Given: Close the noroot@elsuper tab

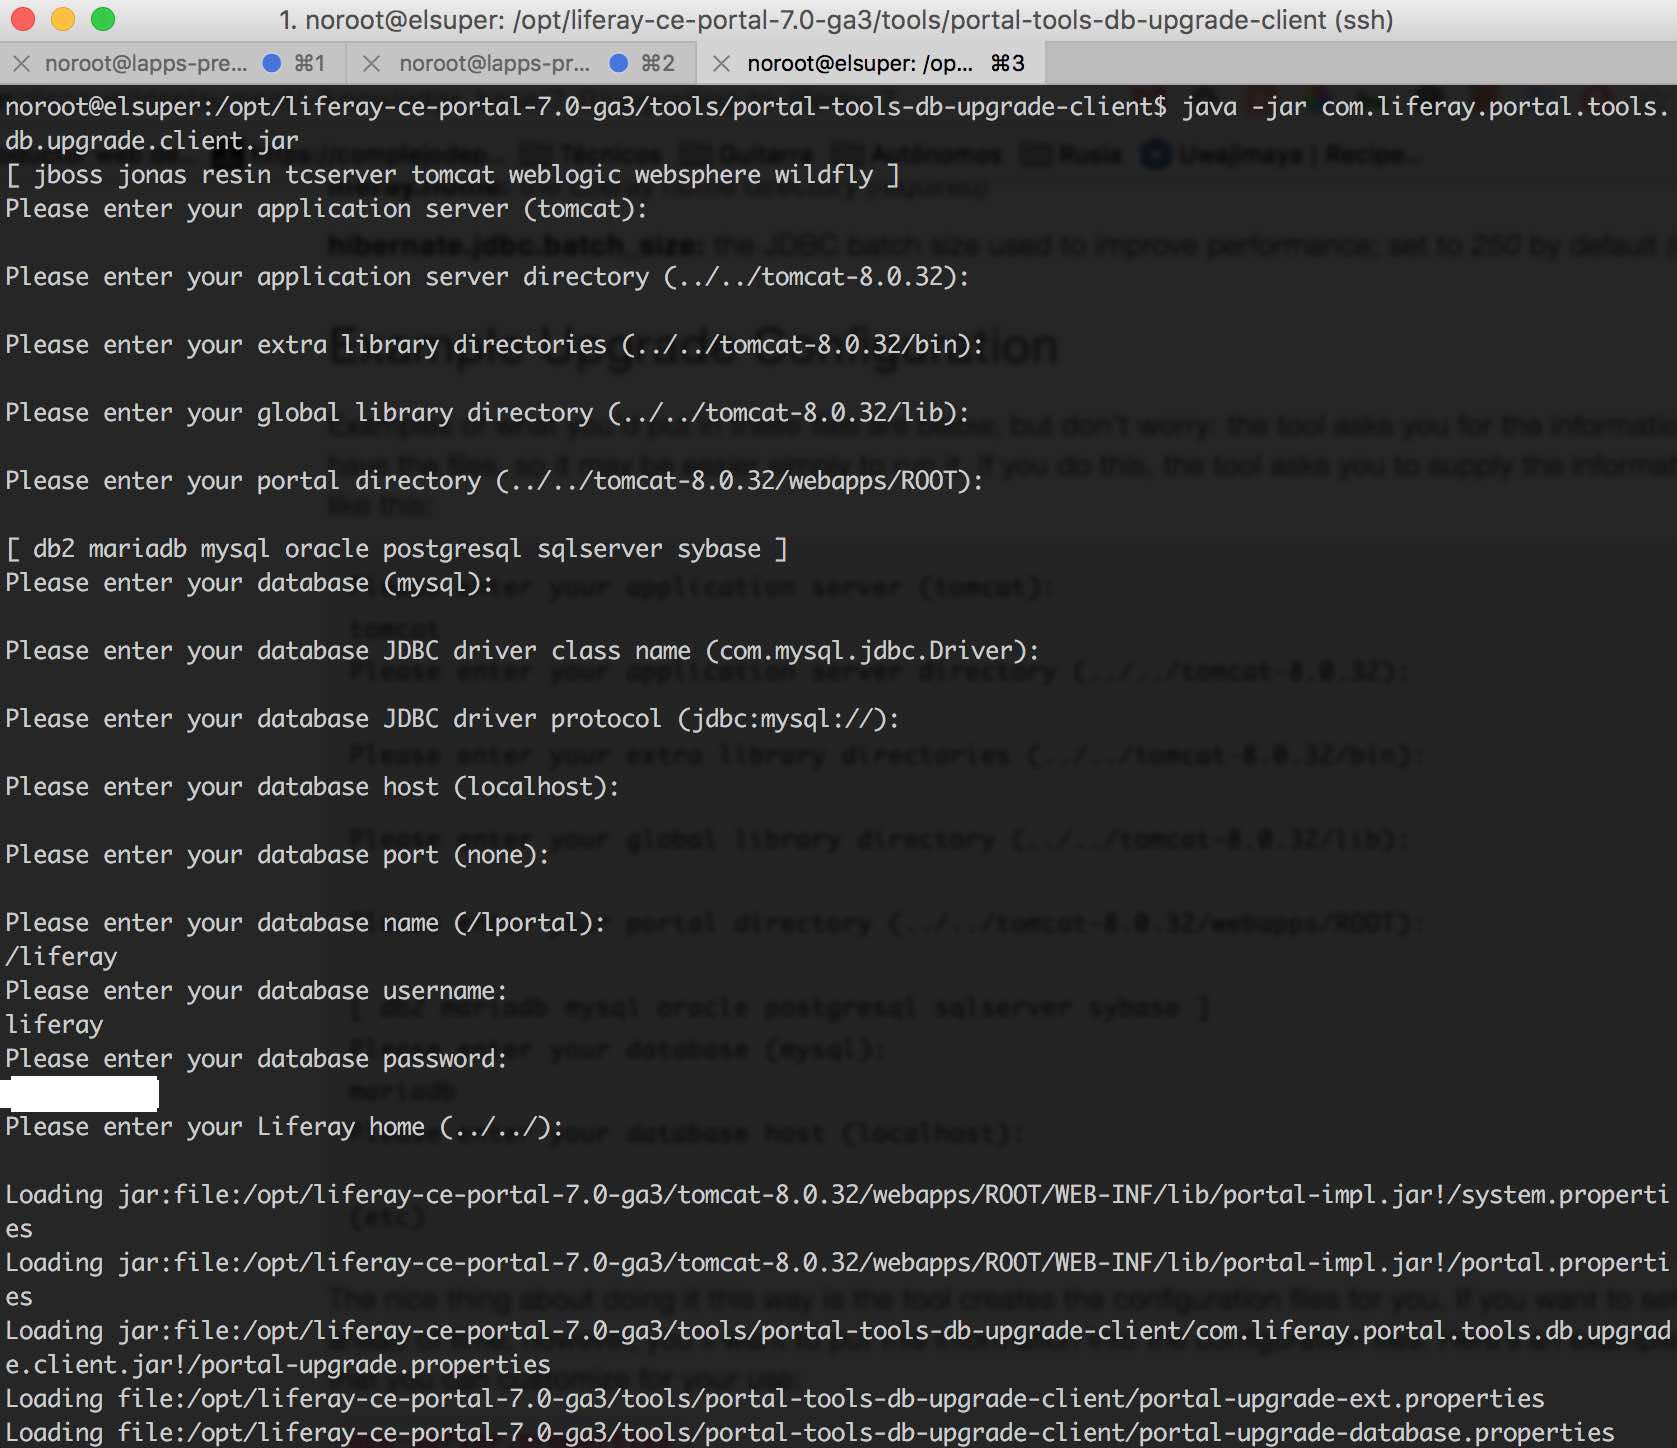Looking at the screenshot, I should (x=721, y=64).
